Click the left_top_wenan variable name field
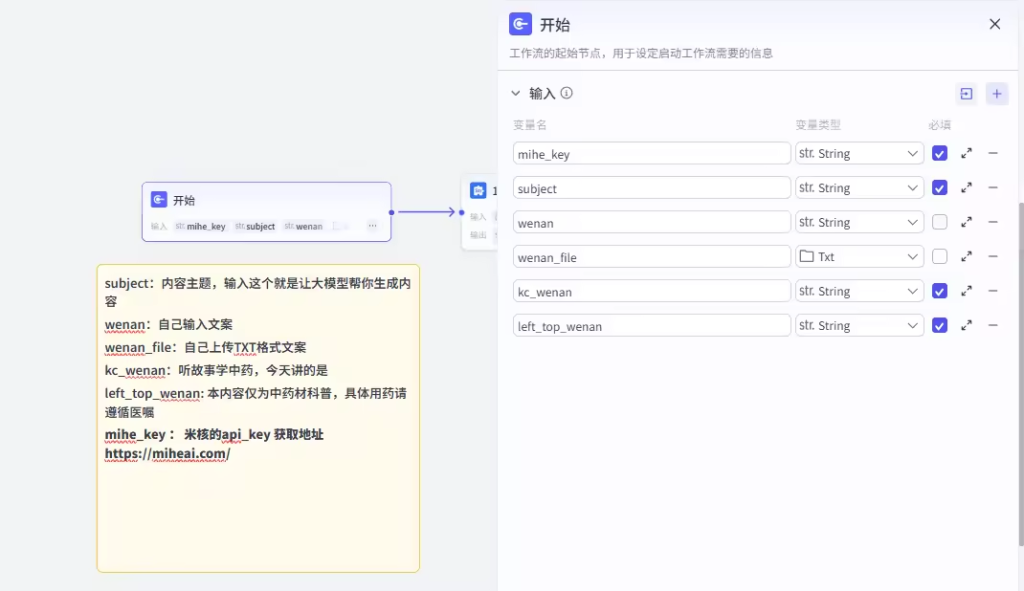Screen dimensions: 1024x591 tap(650, 325)
